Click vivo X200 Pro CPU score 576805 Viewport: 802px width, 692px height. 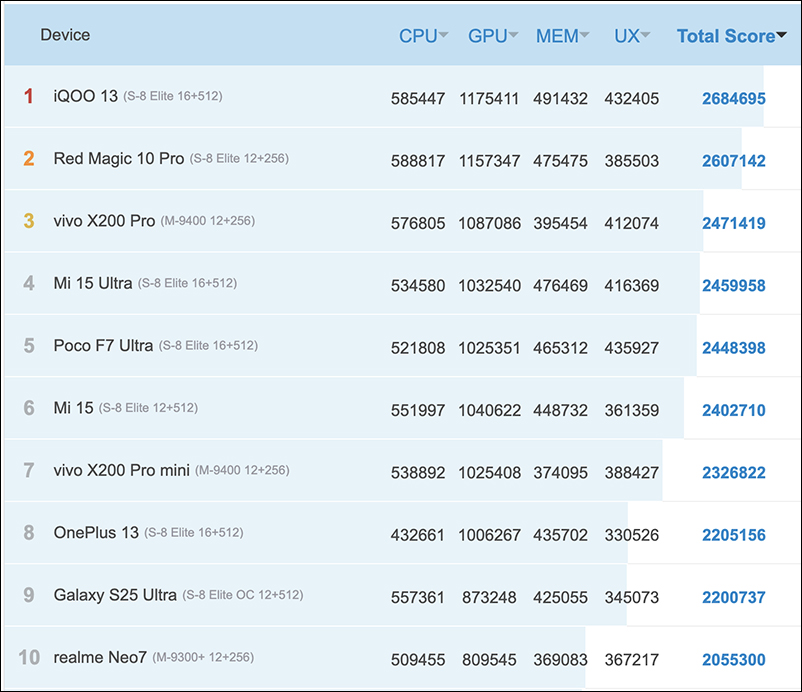point(418,223)
